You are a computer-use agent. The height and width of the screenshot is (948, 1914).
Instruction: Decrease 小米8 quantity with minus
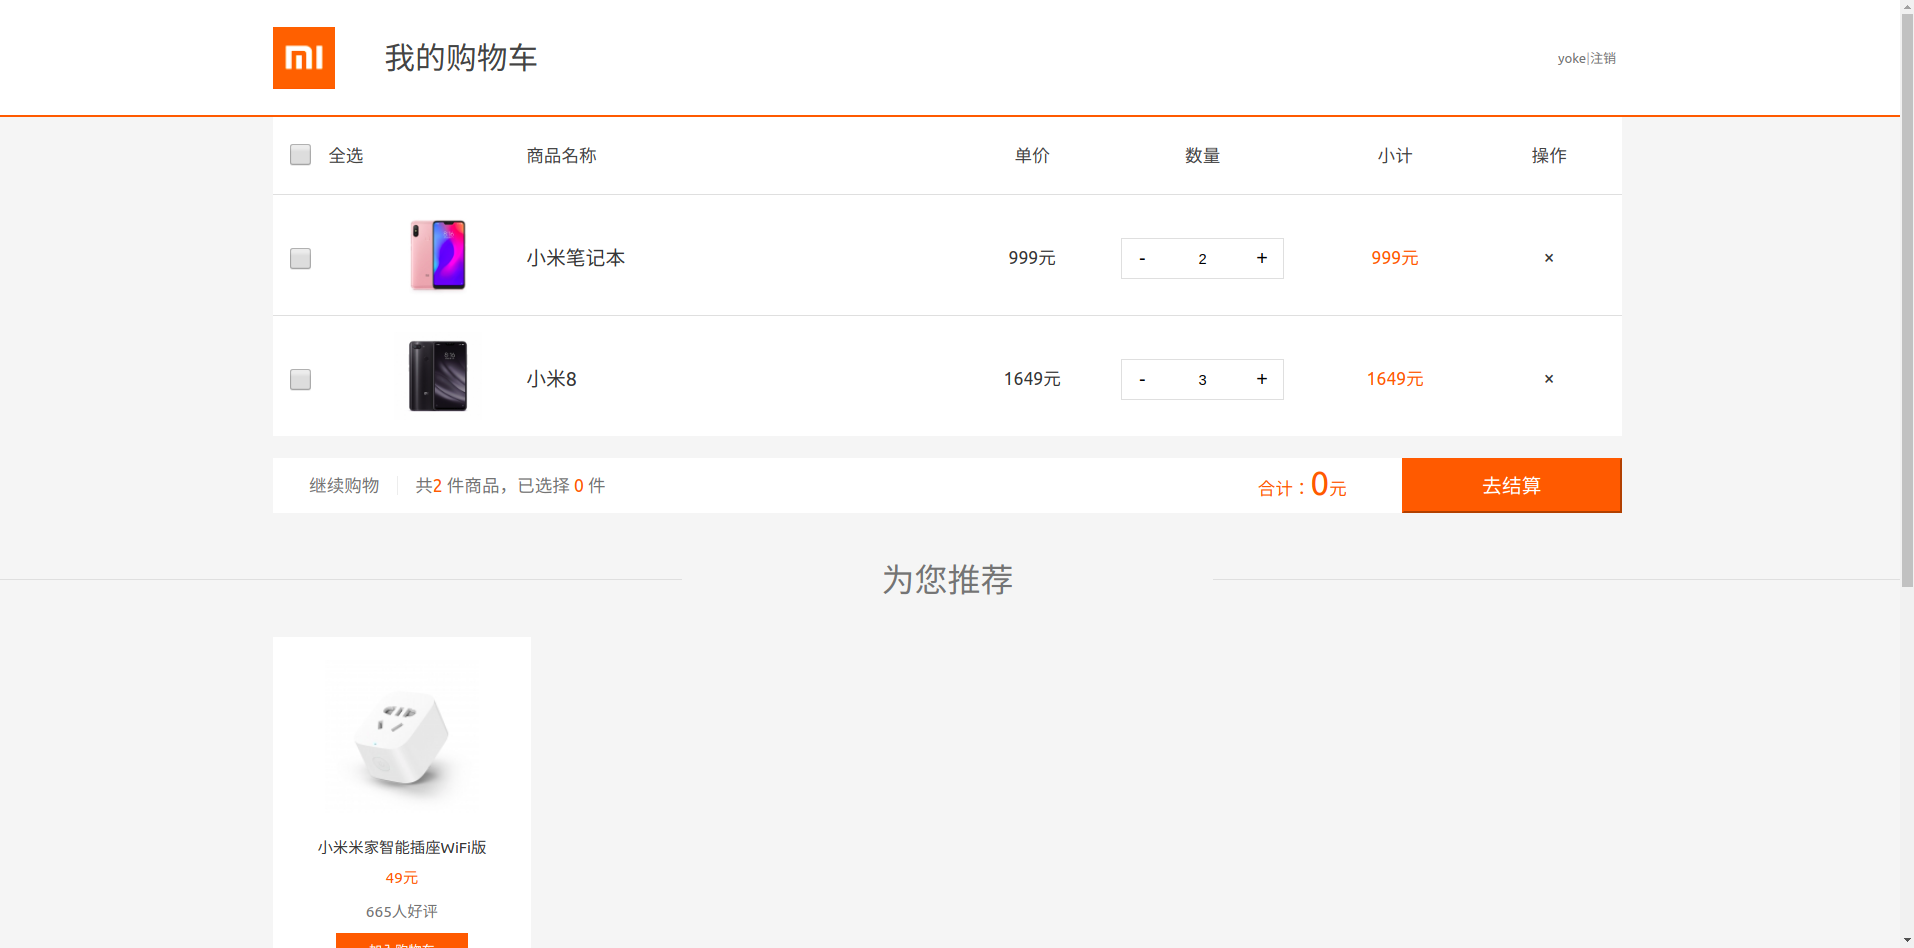coord(1142,379)
